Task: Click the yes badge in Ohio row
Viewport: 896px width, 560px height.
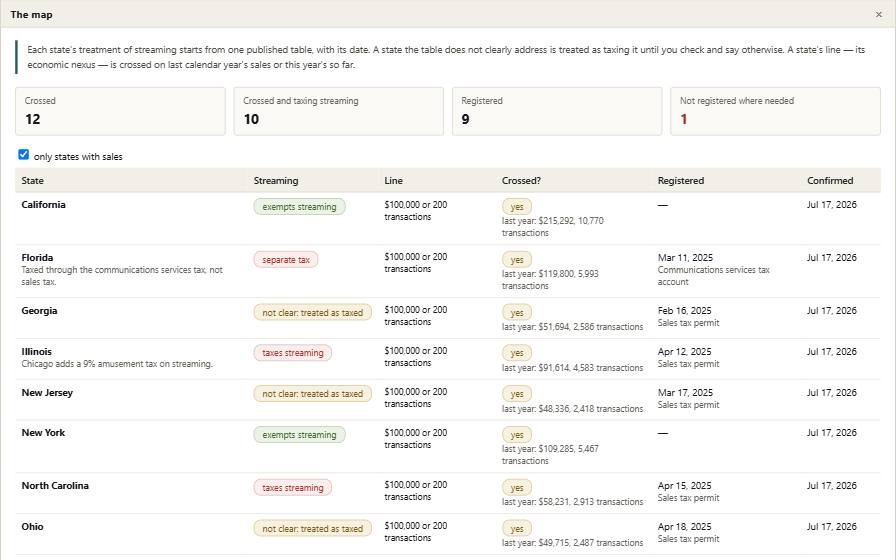Action: point(517,529)
